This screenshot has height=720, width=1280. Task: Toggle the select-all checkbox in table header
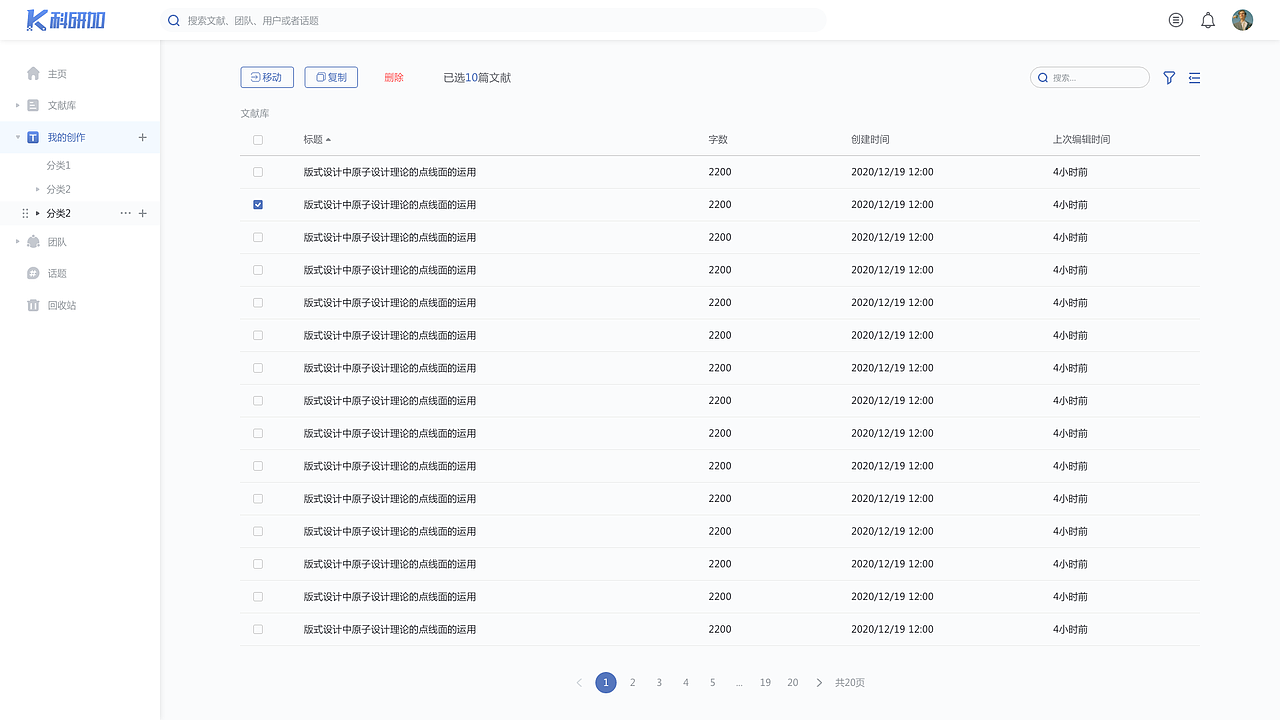tap(258, 140)
